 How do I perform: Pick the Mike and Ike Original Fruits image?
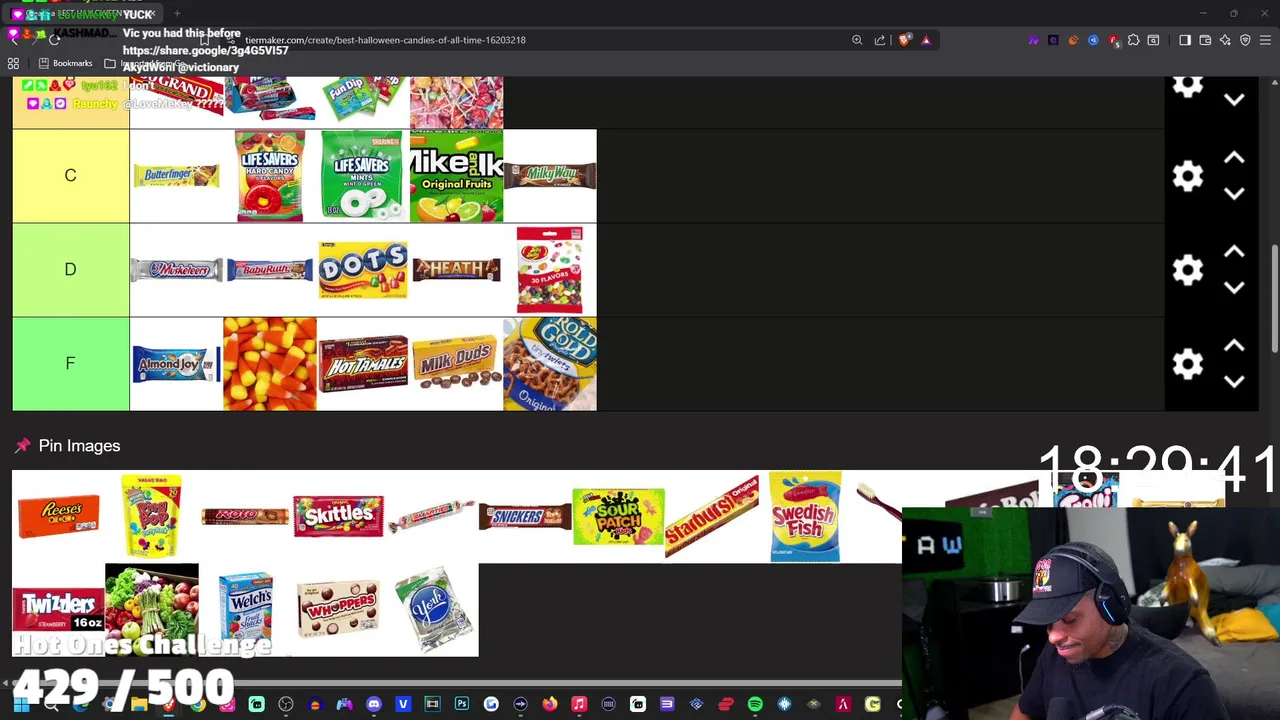(456, 176)
